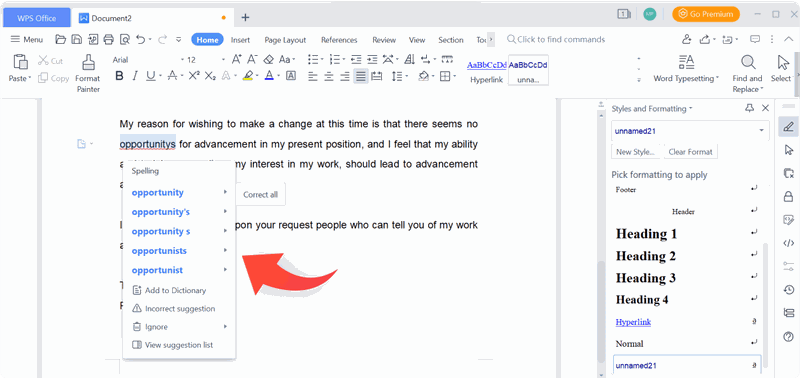Open the Section tab
This screenshot has height=378, width=800.
(451, 40)
